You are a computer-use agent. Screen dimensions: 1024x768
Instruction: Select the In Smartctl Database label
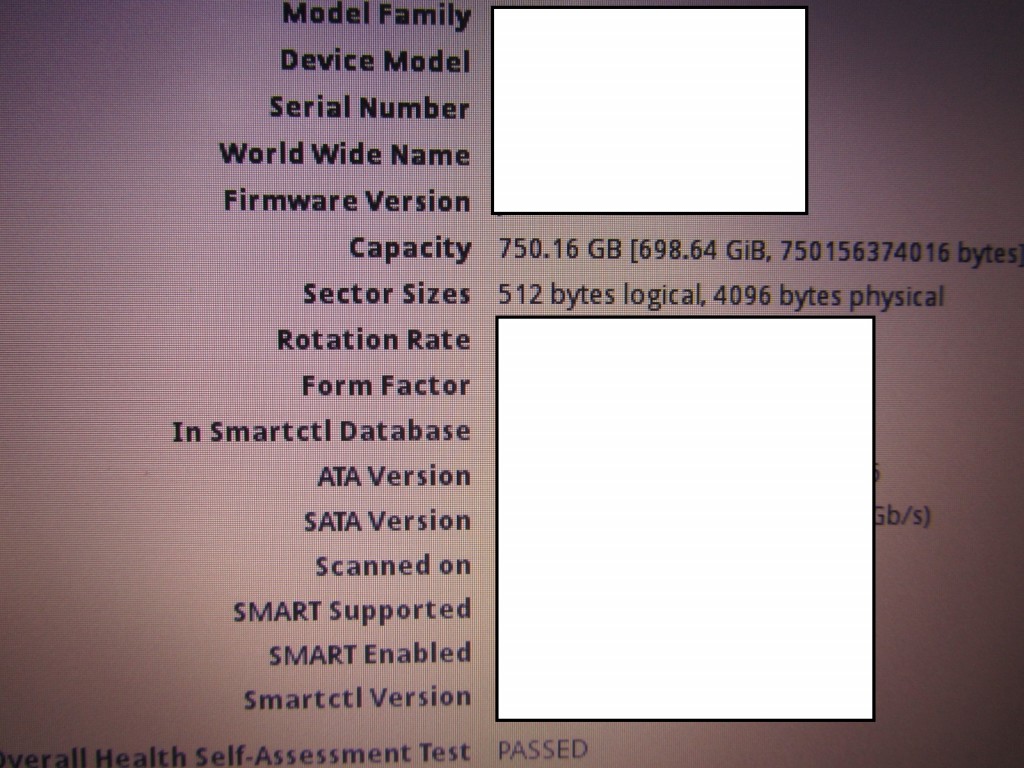coord(321,431)
